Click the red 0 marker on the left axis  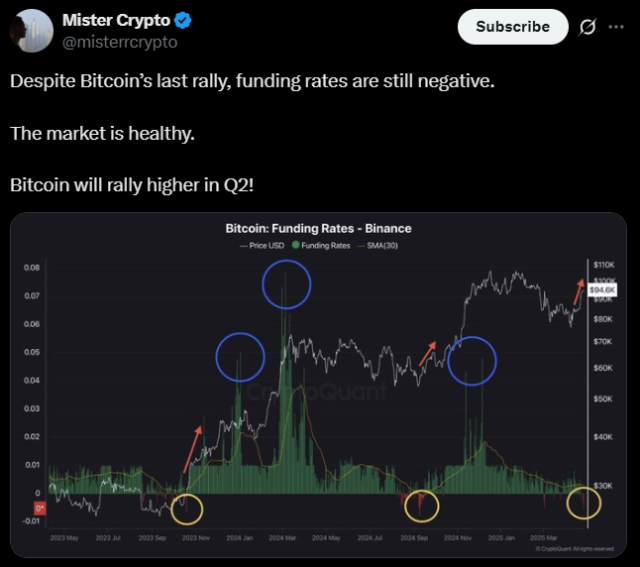pyautogui.click(x=40, y=509)
